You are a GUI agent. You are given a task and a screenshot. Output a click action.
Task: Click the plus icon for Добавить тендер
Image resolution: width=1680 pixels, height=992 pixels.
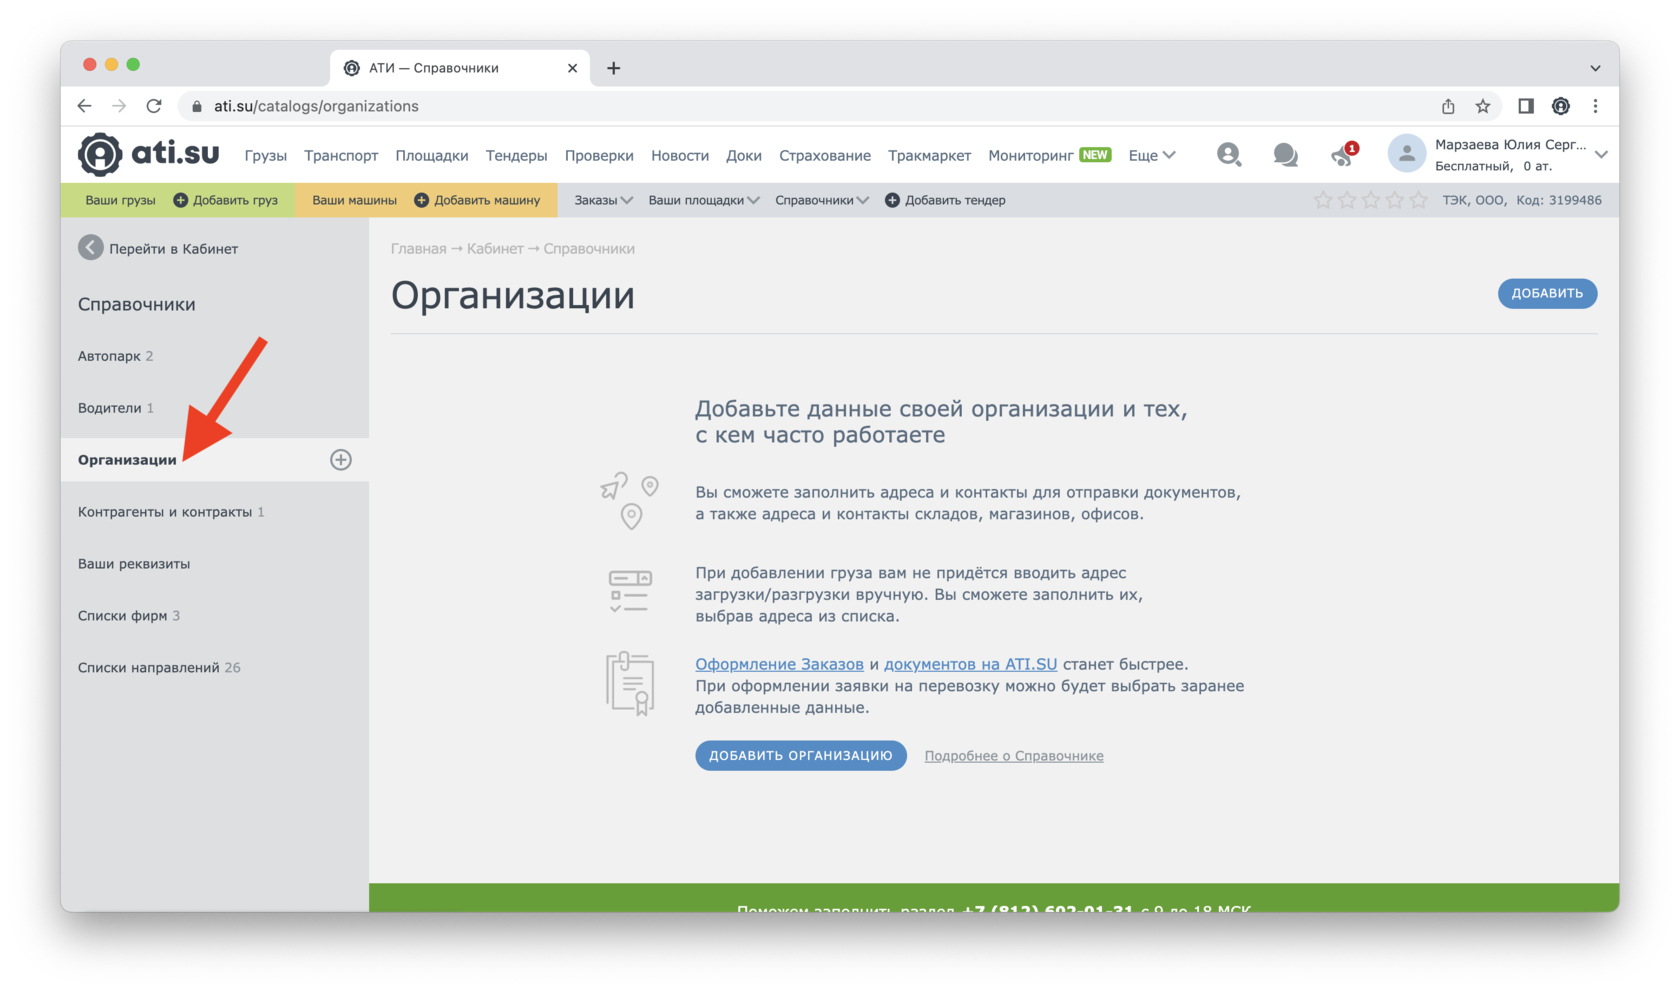tap(893, 200)
